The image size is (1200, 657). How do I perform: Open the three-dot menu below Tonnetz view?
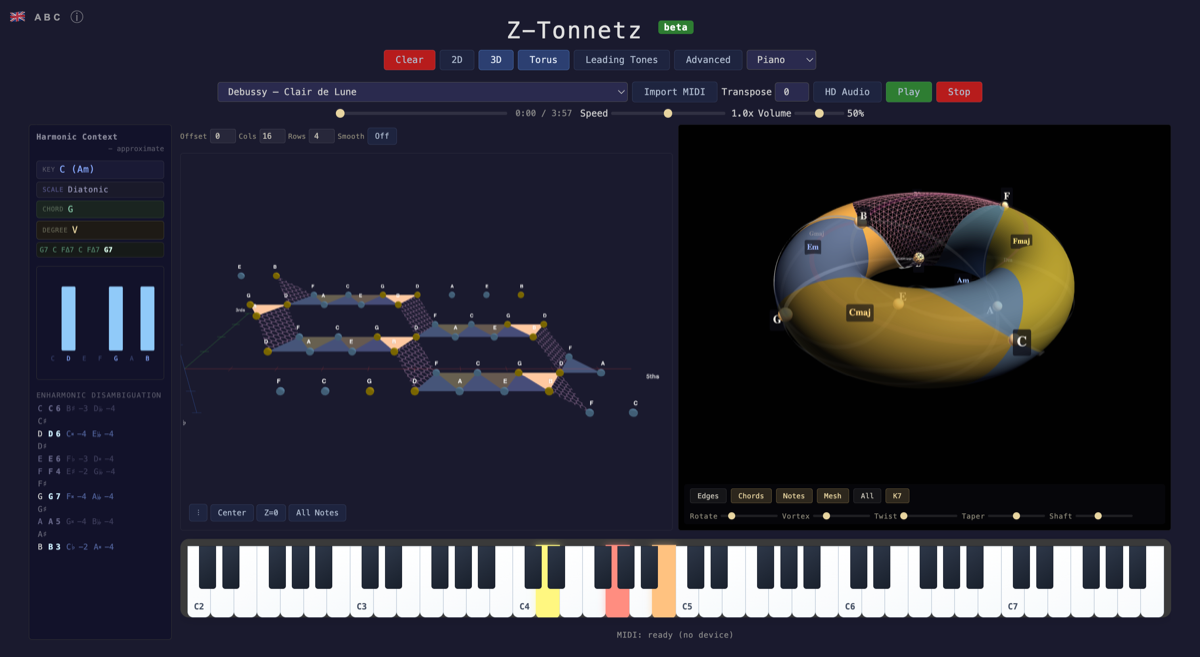[x=198, y=513]
